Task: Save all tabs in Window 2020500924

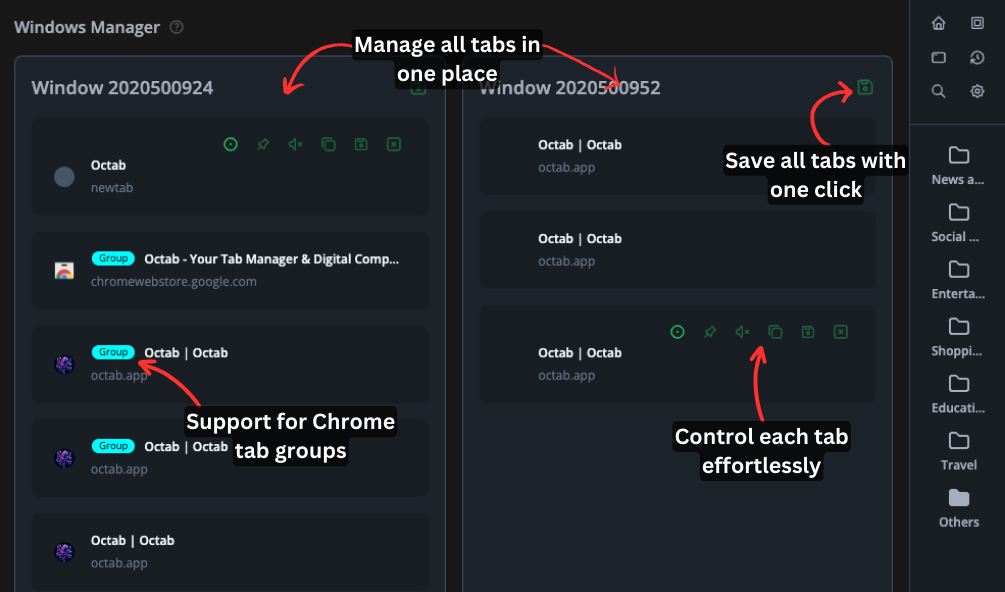Action: pyautogui.click(x=418, y=88)
